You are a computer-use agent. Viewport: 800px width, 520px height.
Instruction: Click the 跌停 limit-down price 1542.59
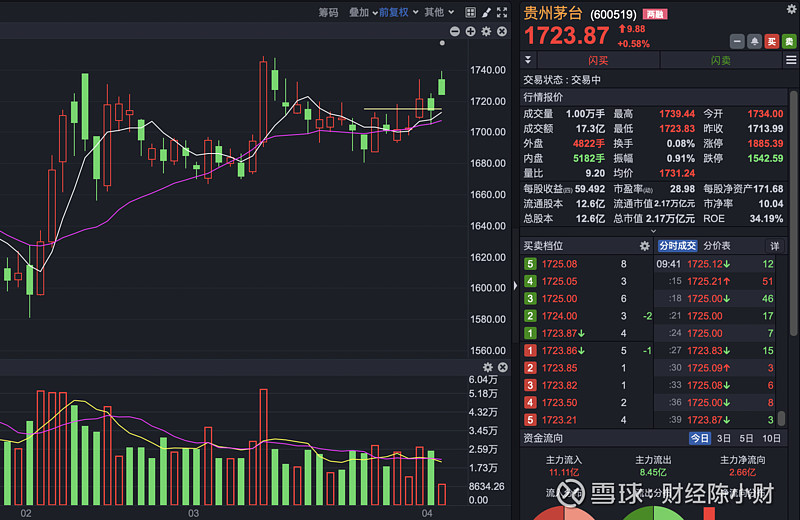click(765, 158)
